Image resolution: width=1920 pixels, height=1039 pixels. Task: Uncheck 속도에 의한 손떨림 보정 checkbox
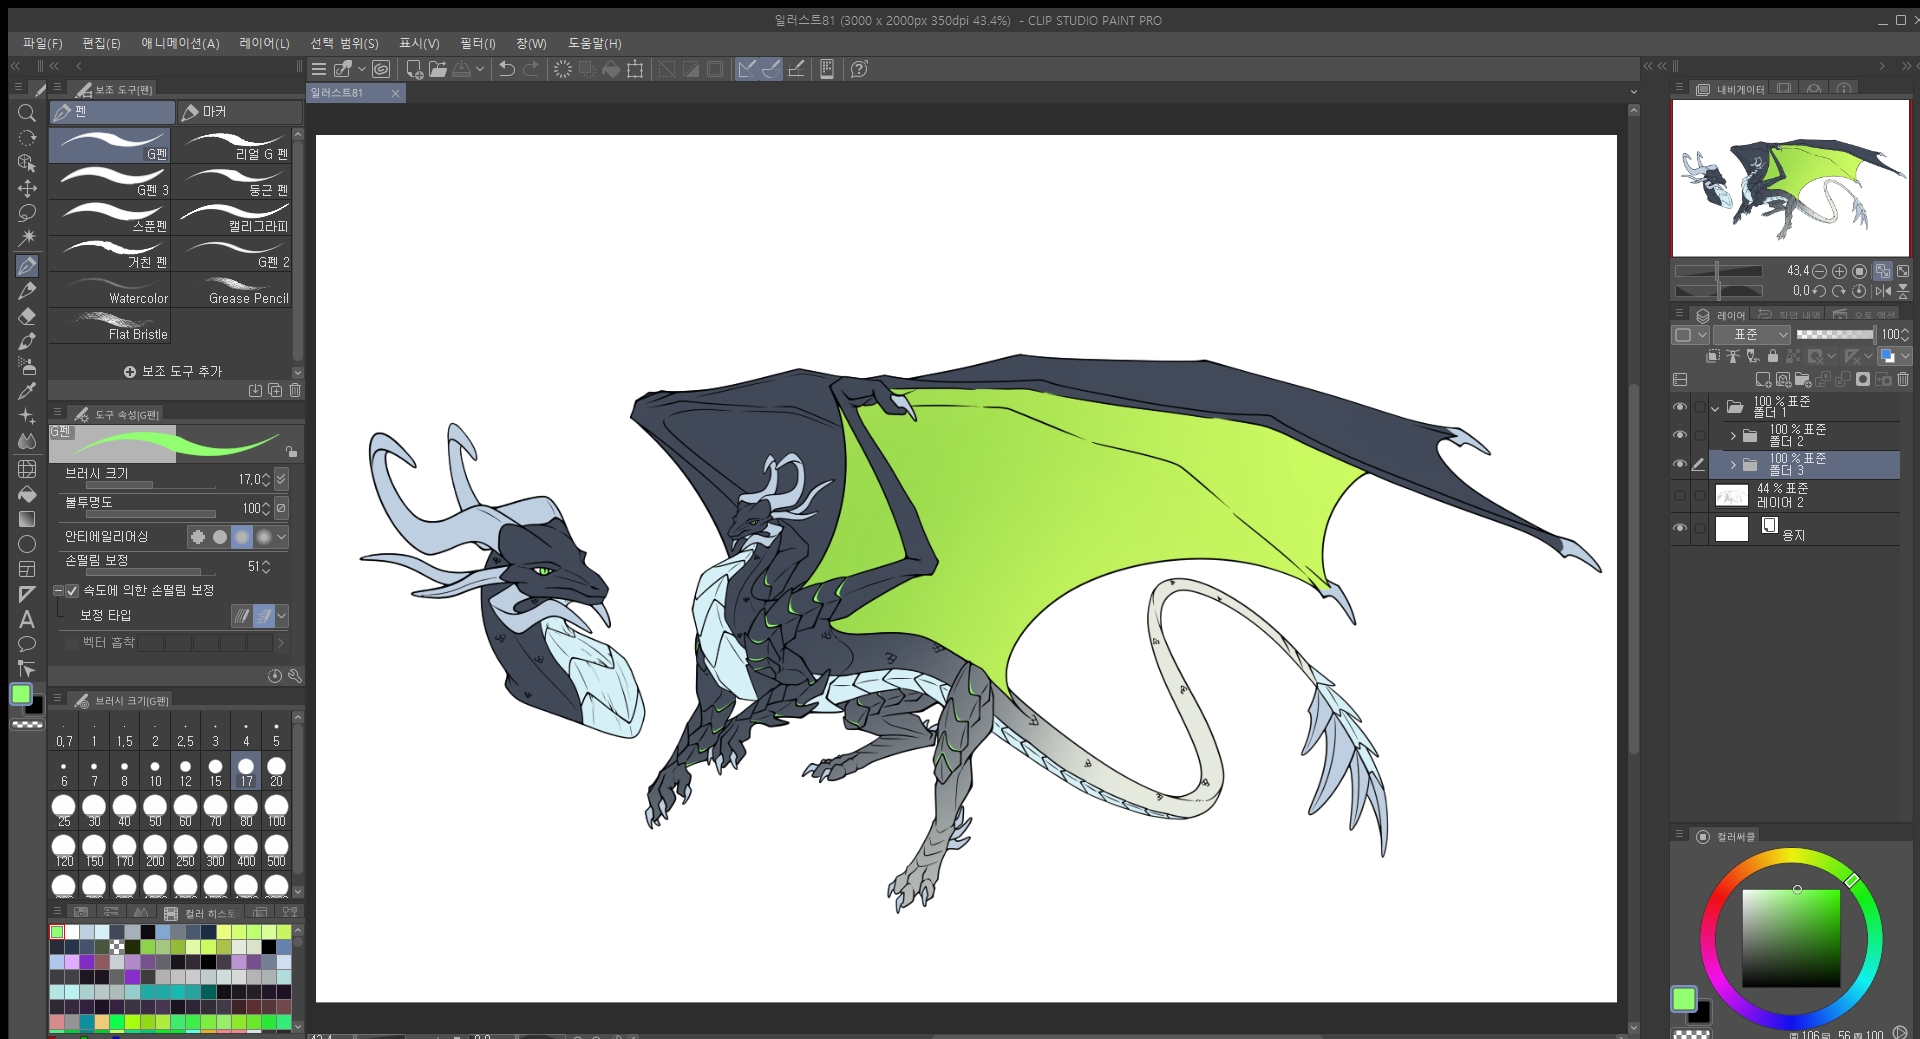[x=72, y=591]
